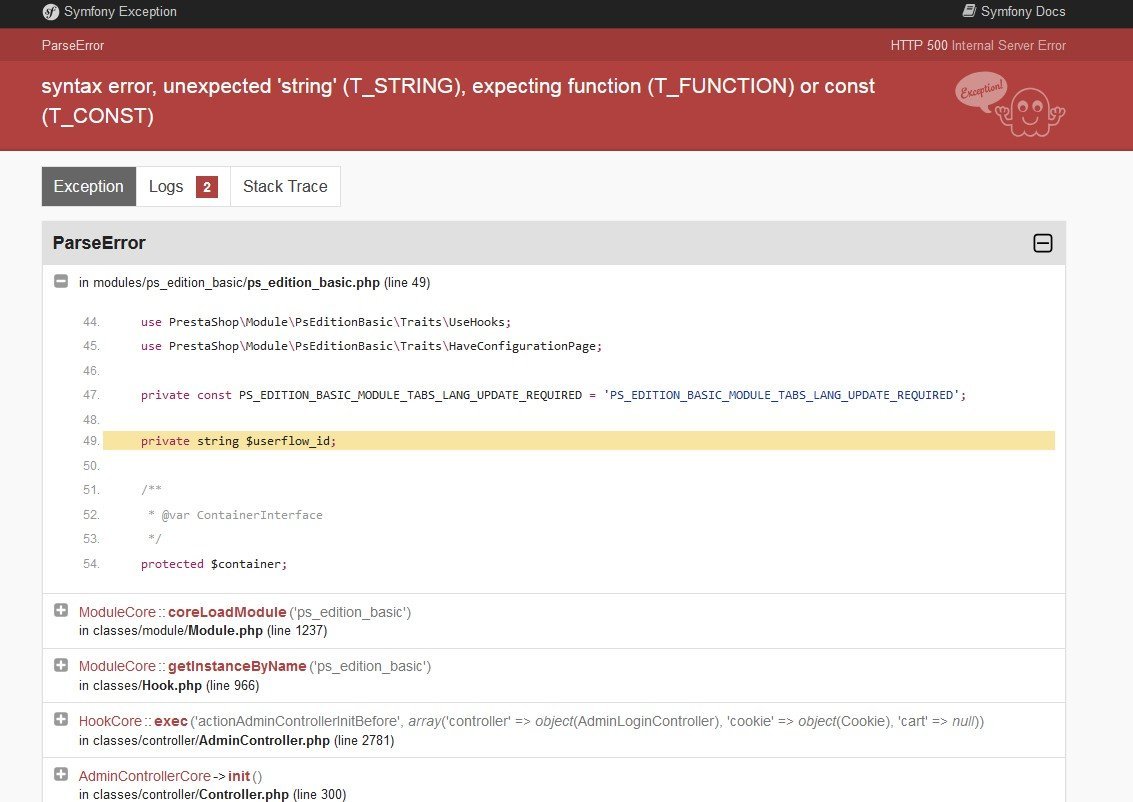Screen dimensions: 1133x802
Task: Switch to the Logs tab
Action: (x=183, y=186)
